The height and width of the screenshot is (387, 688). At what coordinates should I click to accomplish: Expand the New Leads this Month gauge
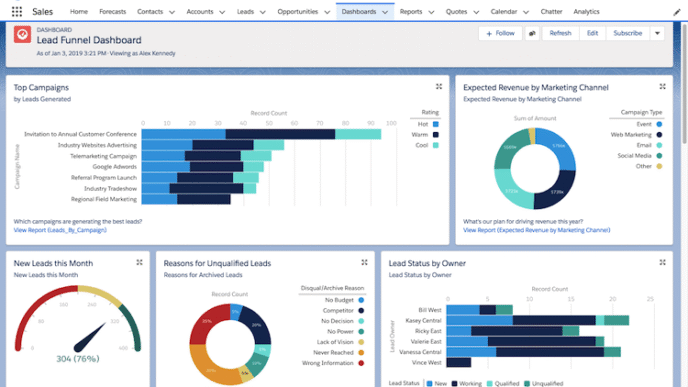coord(140,262)
